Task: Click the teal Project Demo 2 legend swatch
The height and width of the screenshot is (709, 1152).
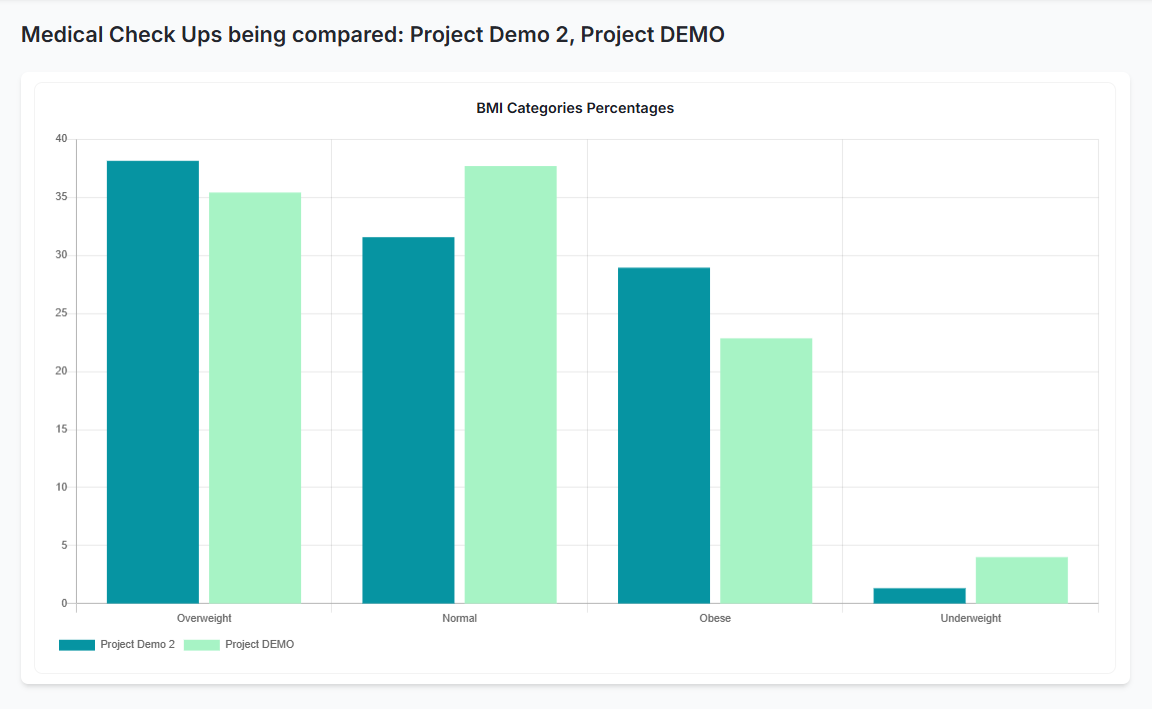Action: click(x=77, y=645)
